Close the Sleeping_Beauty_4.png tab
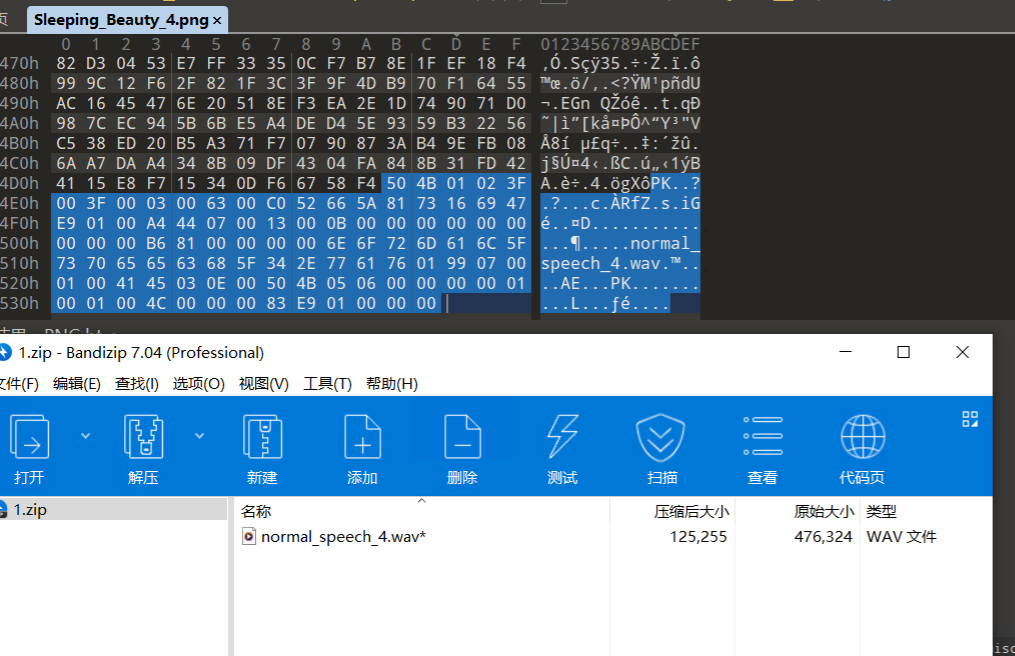The height and width of the screenshot is (656, 1015). [218, 21]
